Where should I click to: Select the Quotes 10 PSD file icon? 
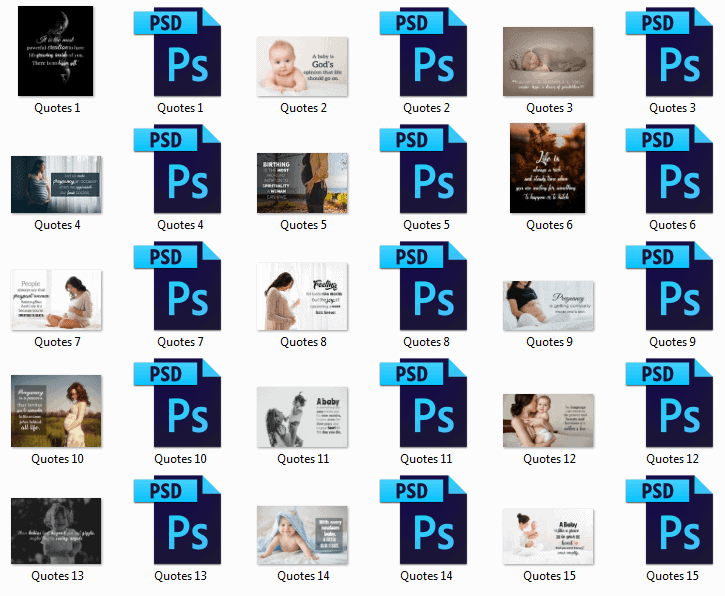178,402
